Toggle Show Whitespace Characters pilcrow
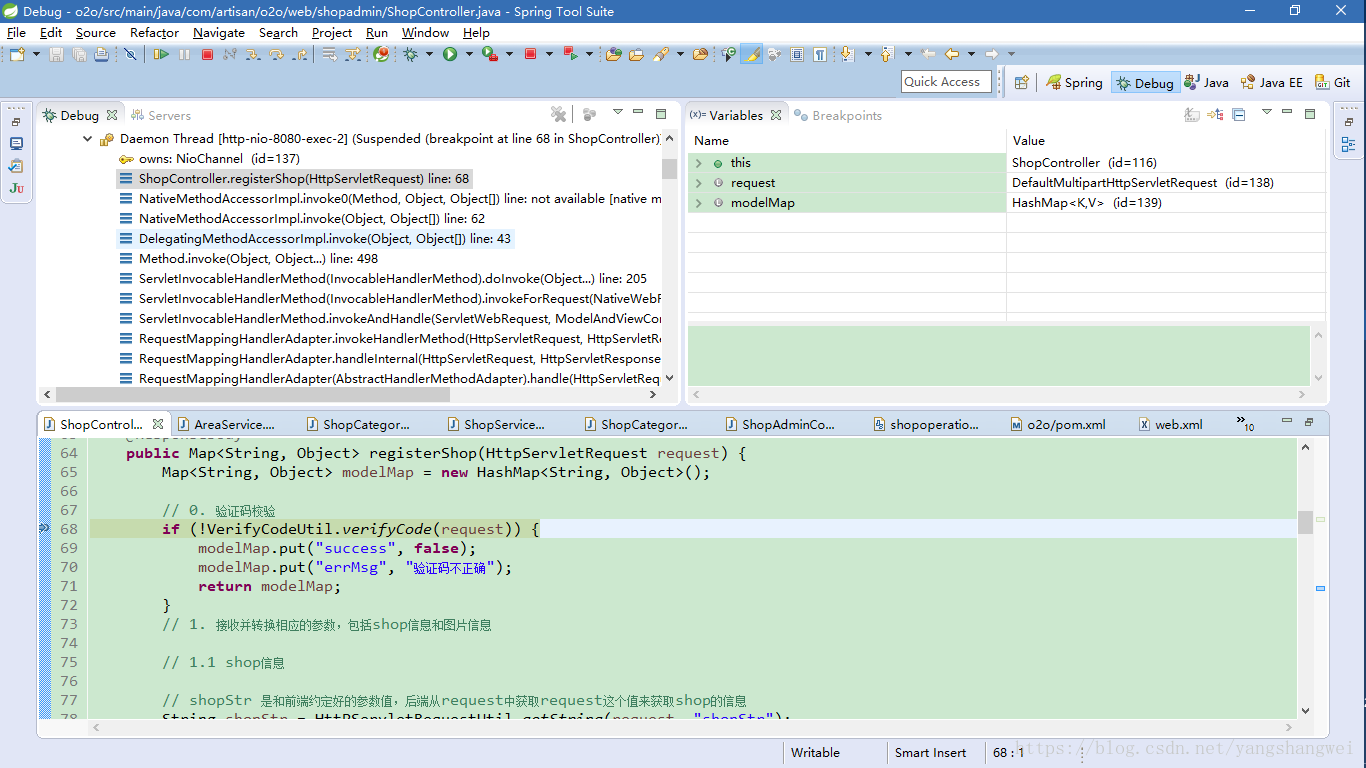The image size is (1366, 768). pyautogui.click(x=820, y=54)
